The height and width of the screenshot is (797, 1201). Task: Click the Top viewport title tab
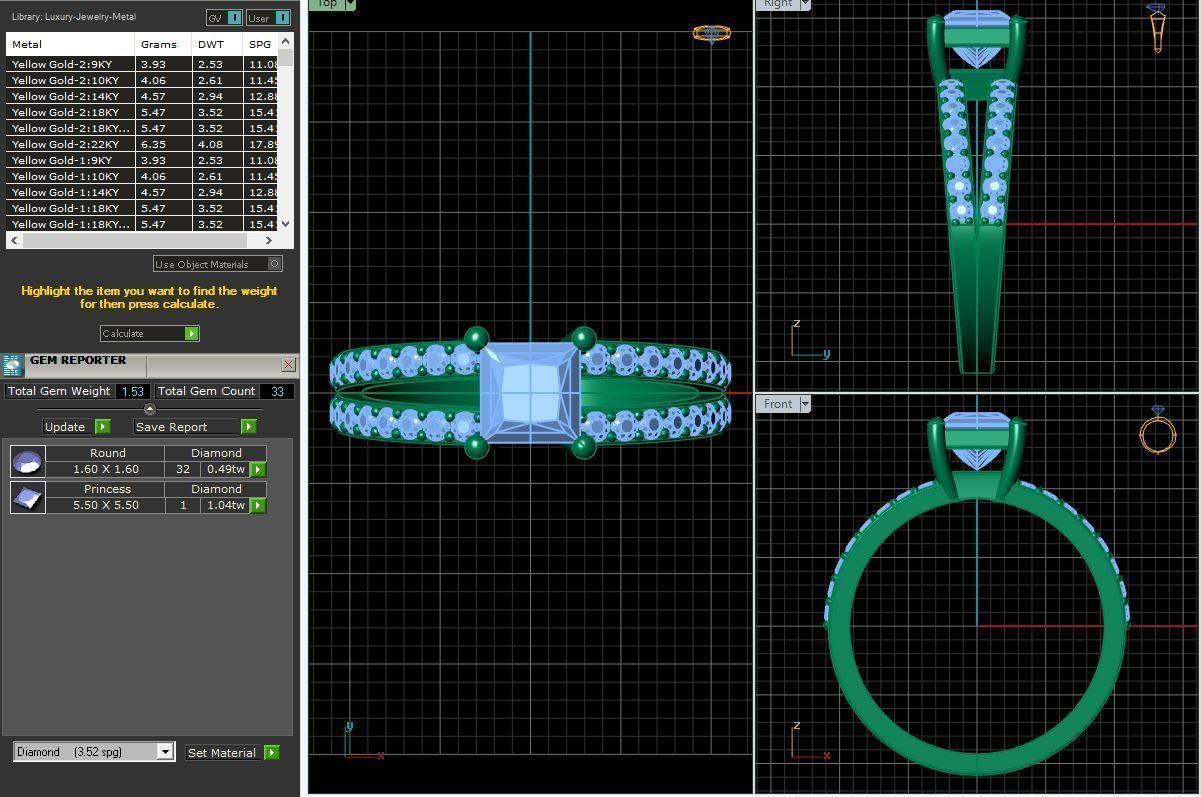(326, 4)
